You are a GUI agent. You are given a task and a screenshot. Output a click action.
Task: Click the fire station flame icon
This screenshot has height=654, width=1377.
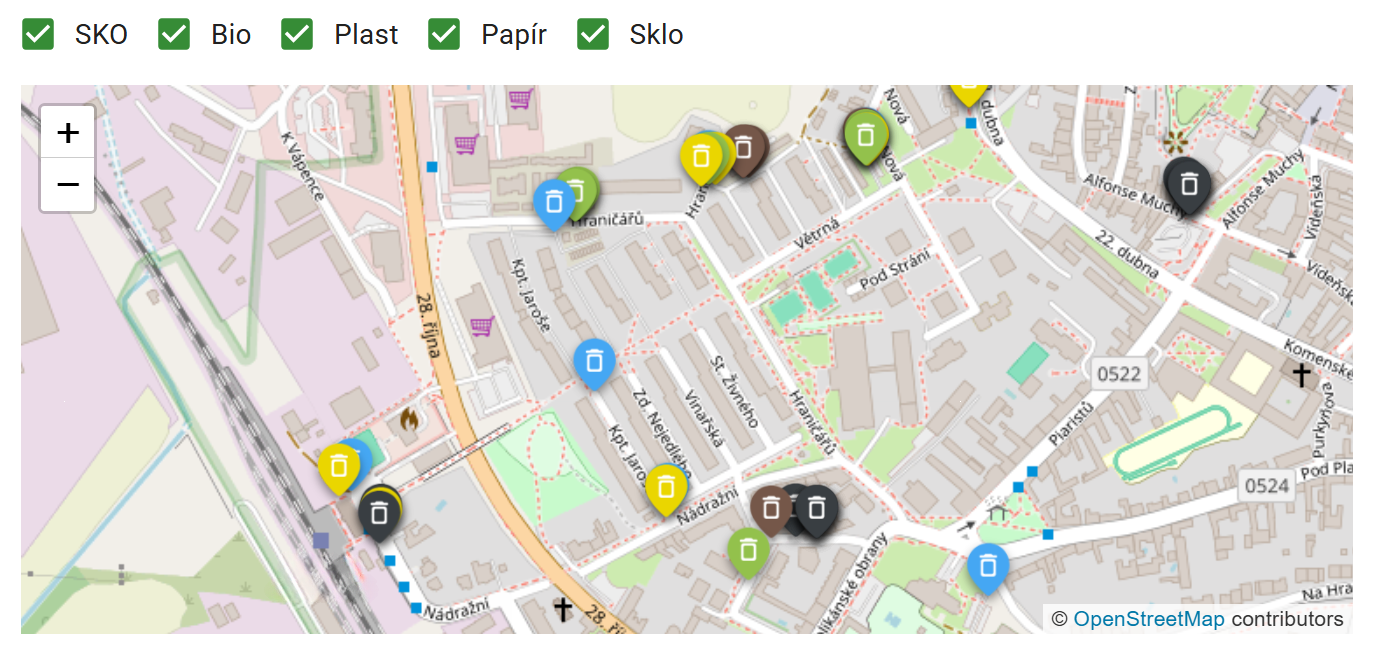(408, 420)
